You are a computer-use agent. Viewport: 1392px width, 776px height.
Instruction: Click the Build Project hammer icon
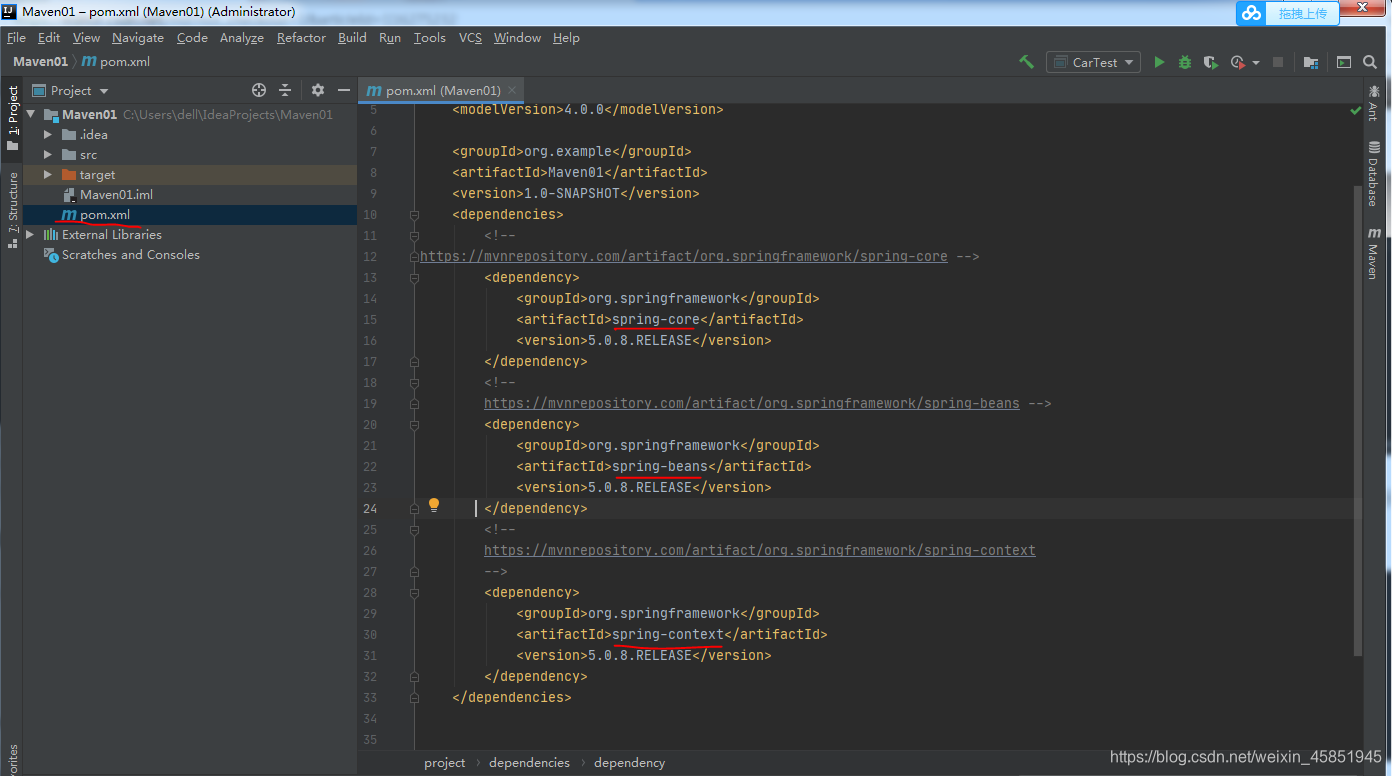tap(1026, 62)
